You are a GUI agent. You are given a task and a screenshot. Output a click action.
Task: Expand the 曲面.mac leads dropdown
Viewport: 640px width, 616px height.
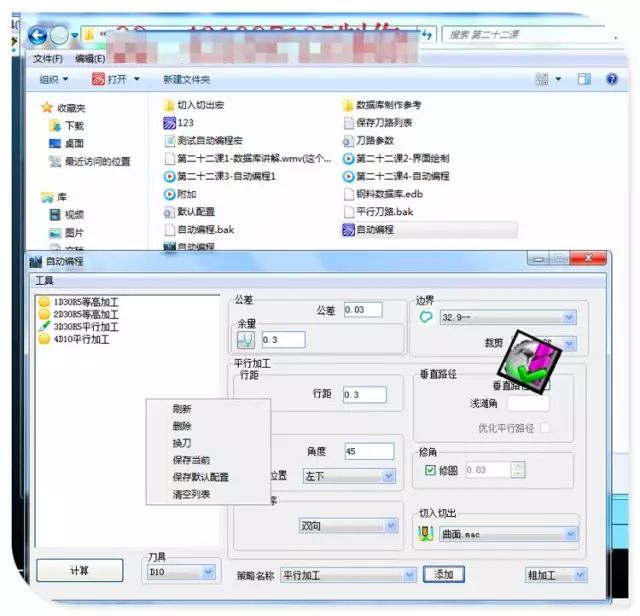click(570, 534)
